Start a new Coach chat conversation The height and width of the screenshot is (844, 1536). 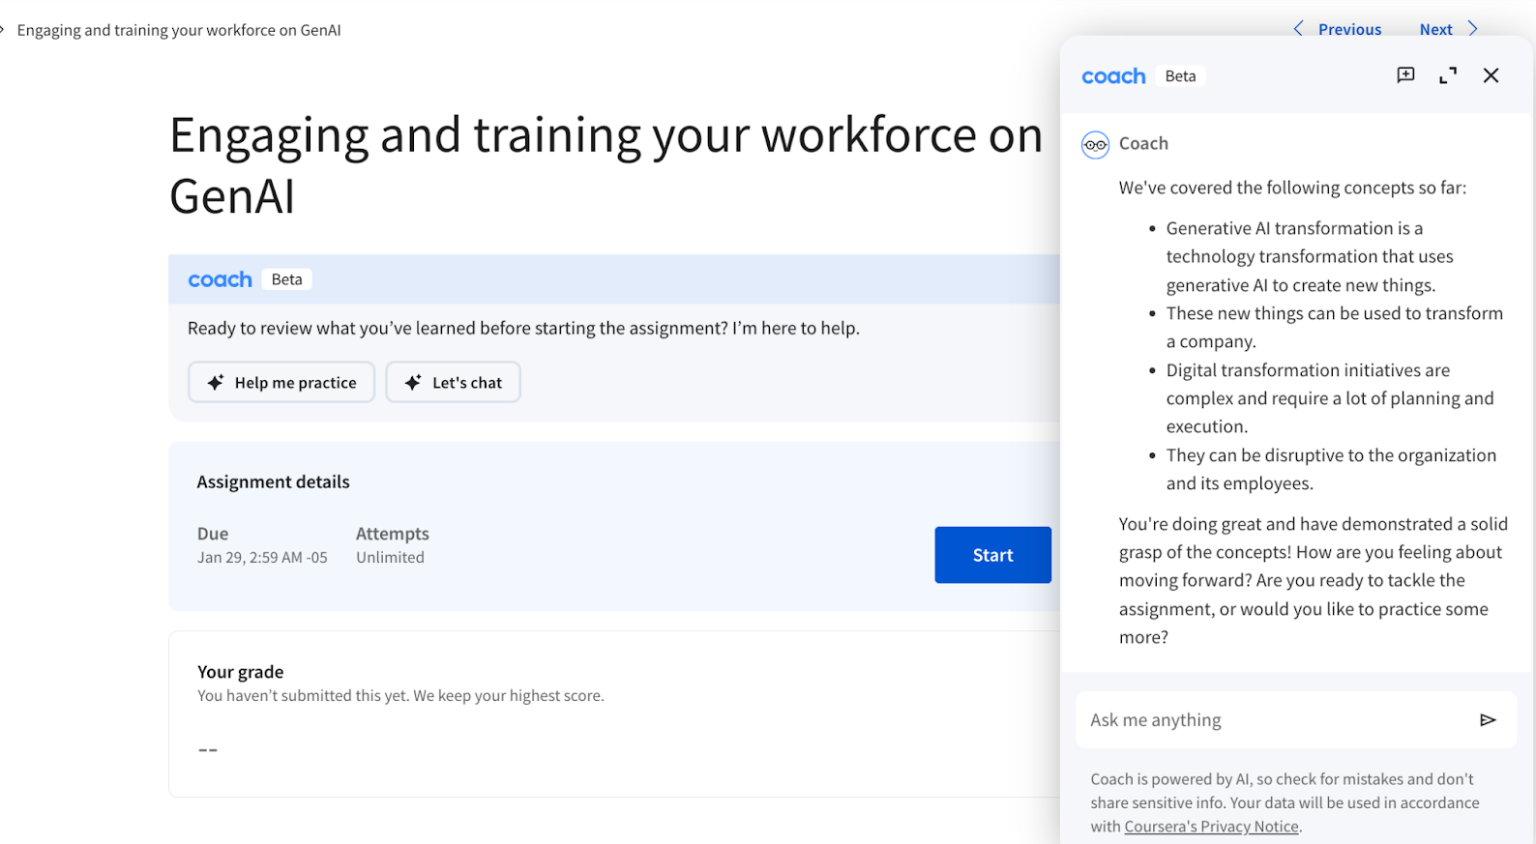[x=1406, y=75]
